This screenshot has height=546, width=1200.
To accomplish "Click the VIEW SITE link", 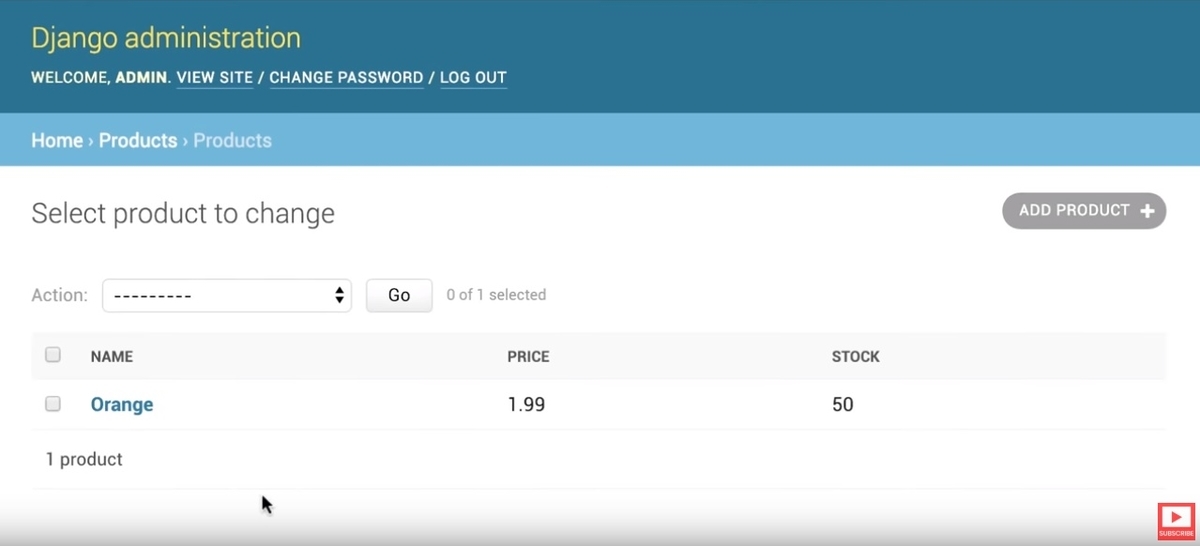I will [215, 77].
